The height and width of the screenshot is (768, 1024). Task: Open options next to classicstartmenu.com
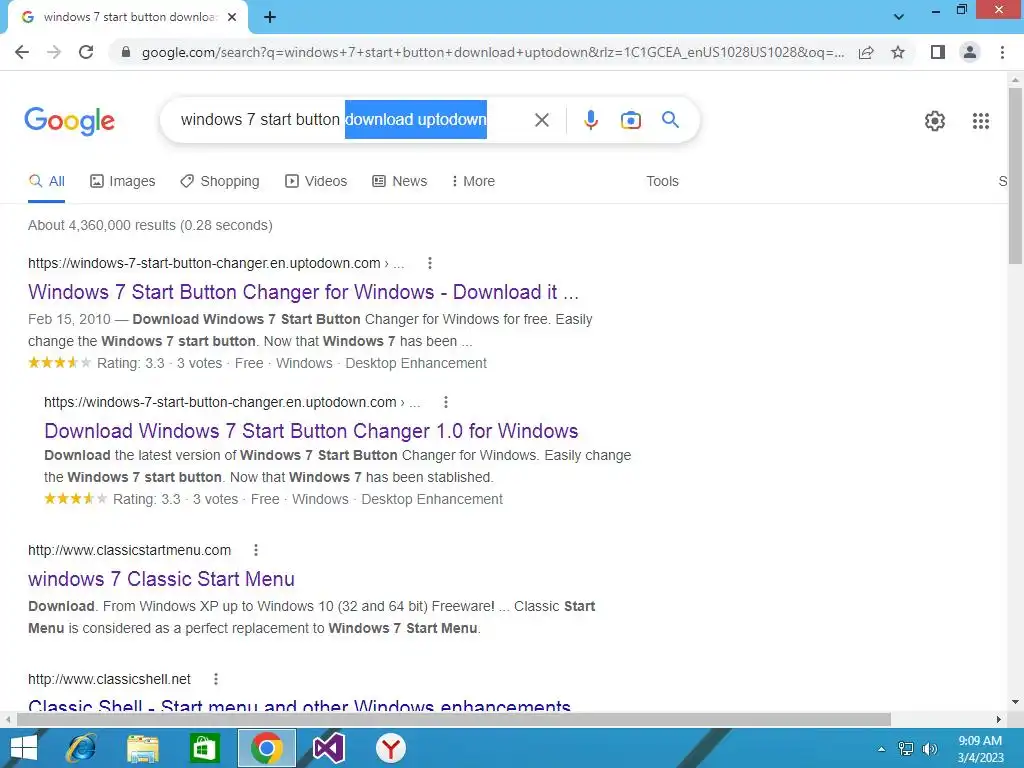(256, 550)
